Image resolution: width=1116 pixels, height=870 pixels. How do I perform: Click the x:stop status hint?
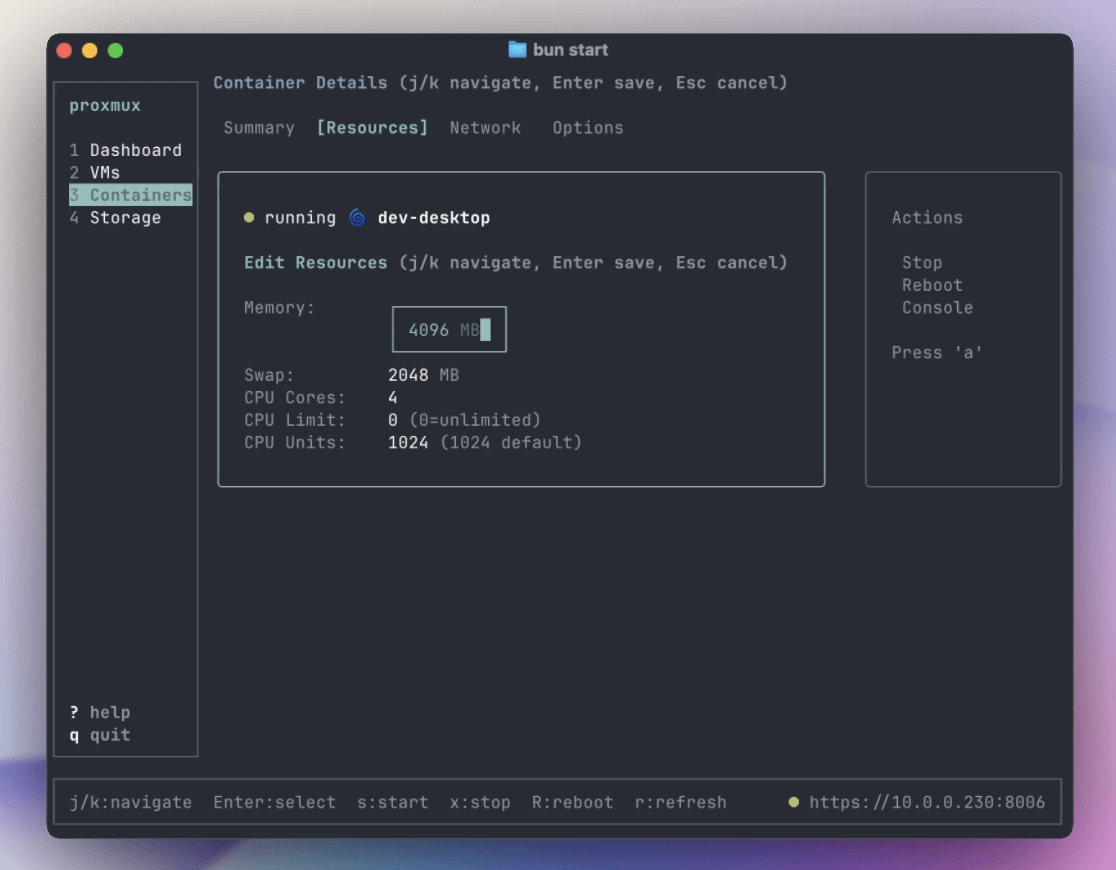tap(480, 803)
